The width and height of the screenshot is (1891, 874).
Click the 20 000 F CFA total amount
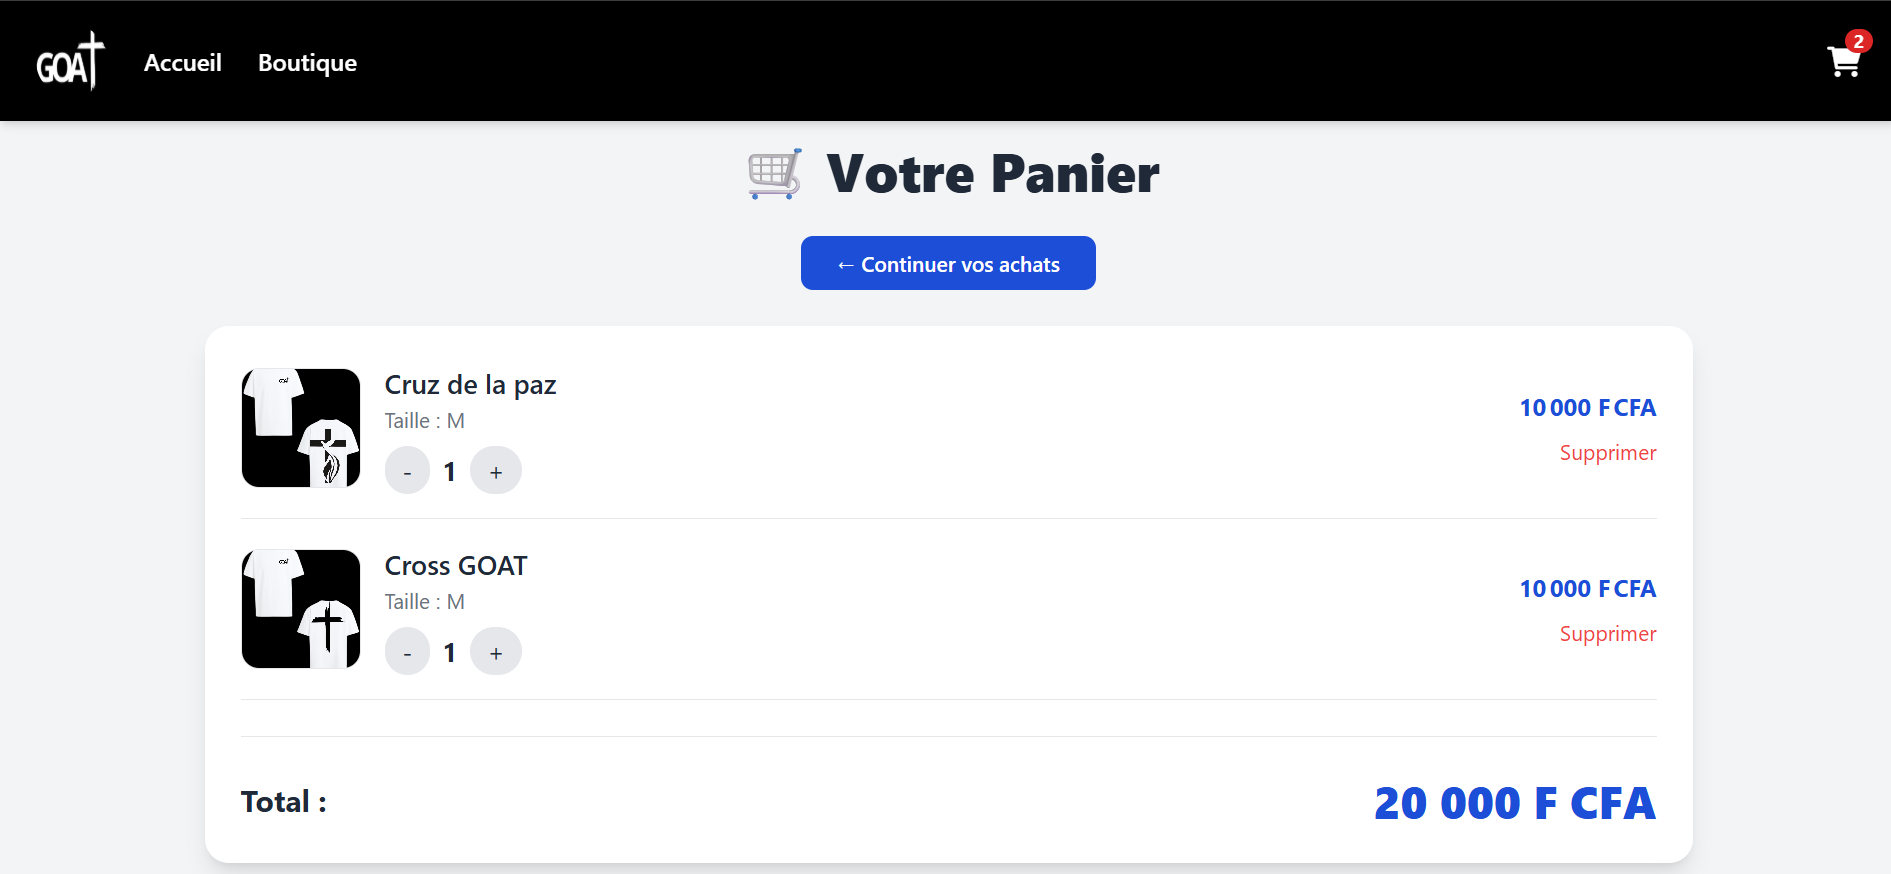point(1514,803)
